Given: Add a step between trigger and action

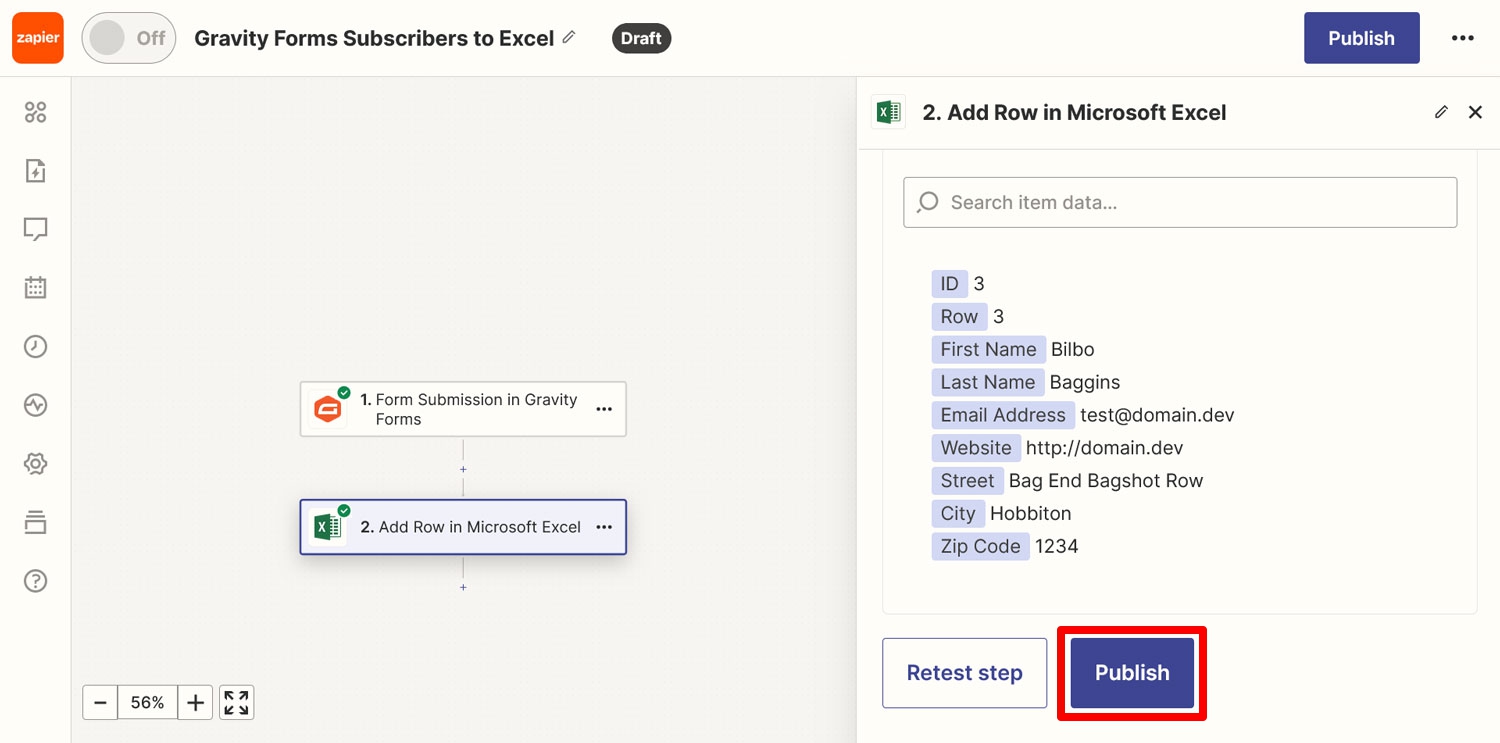Looking at the screenshot, I should pos(463,469).
